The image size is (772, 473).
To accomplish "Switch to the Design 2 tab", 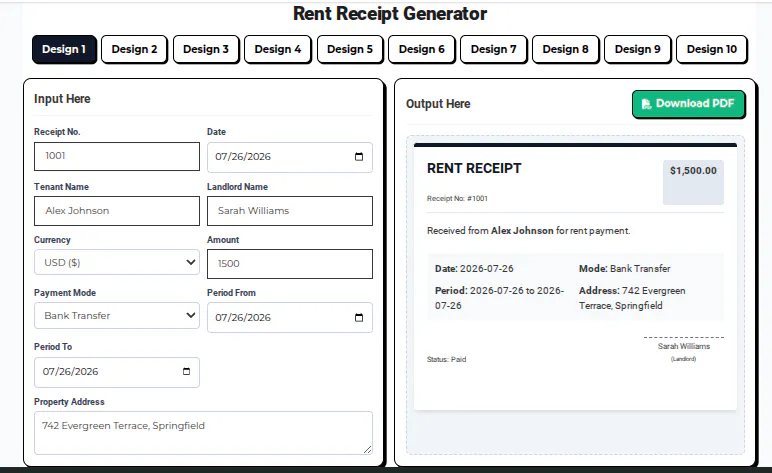I will tap(134, 49).
